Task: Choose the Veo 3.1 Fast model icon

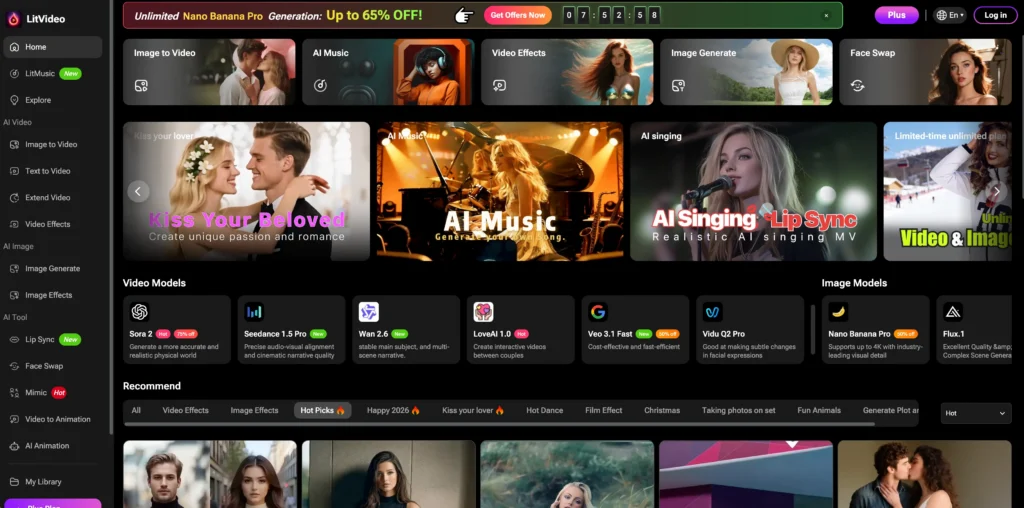Action: (598, 312)
